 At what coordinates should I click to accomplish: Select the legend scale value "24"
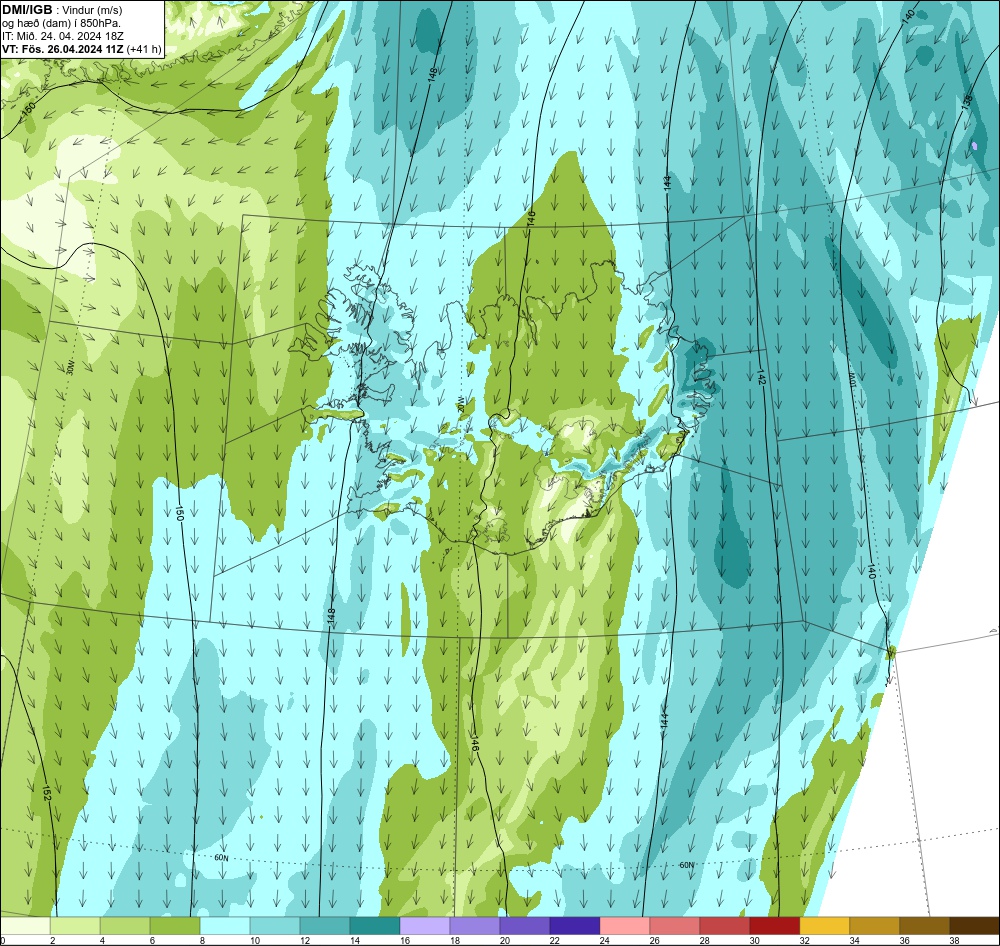[x=605, y=940]
